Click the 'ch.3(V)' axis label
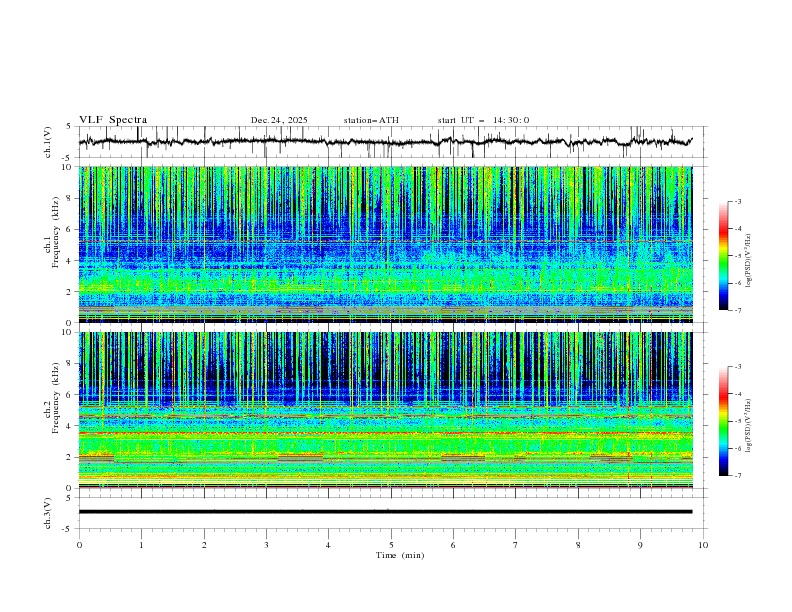 (x=48, y=513)
